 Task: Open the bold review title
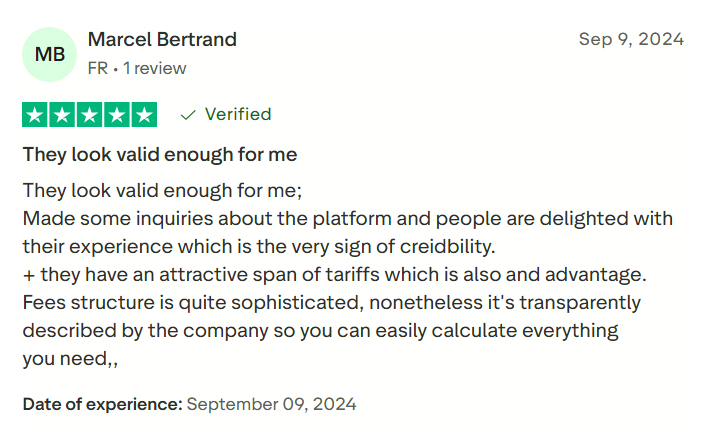click(160, 155)
